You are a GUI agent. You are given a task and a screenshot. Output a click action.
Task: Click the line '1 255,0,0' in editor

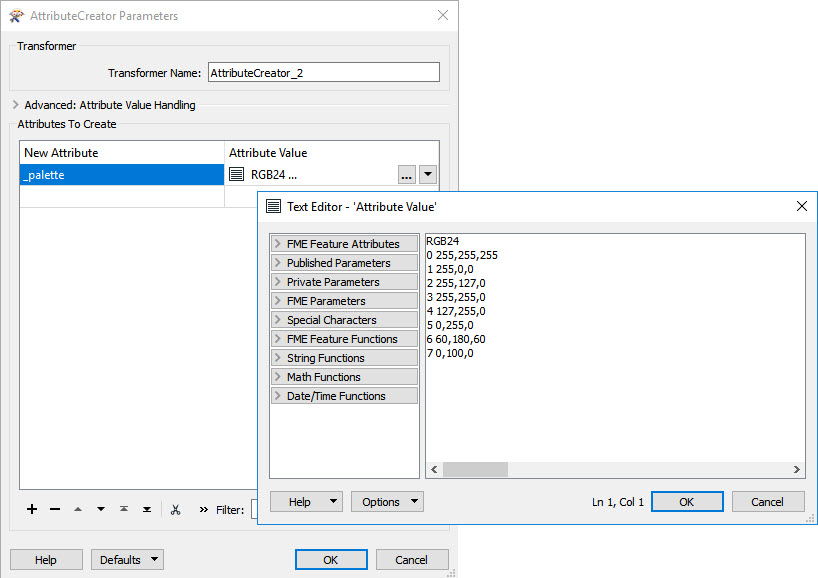pyautogui.click(x=450, y=269)
